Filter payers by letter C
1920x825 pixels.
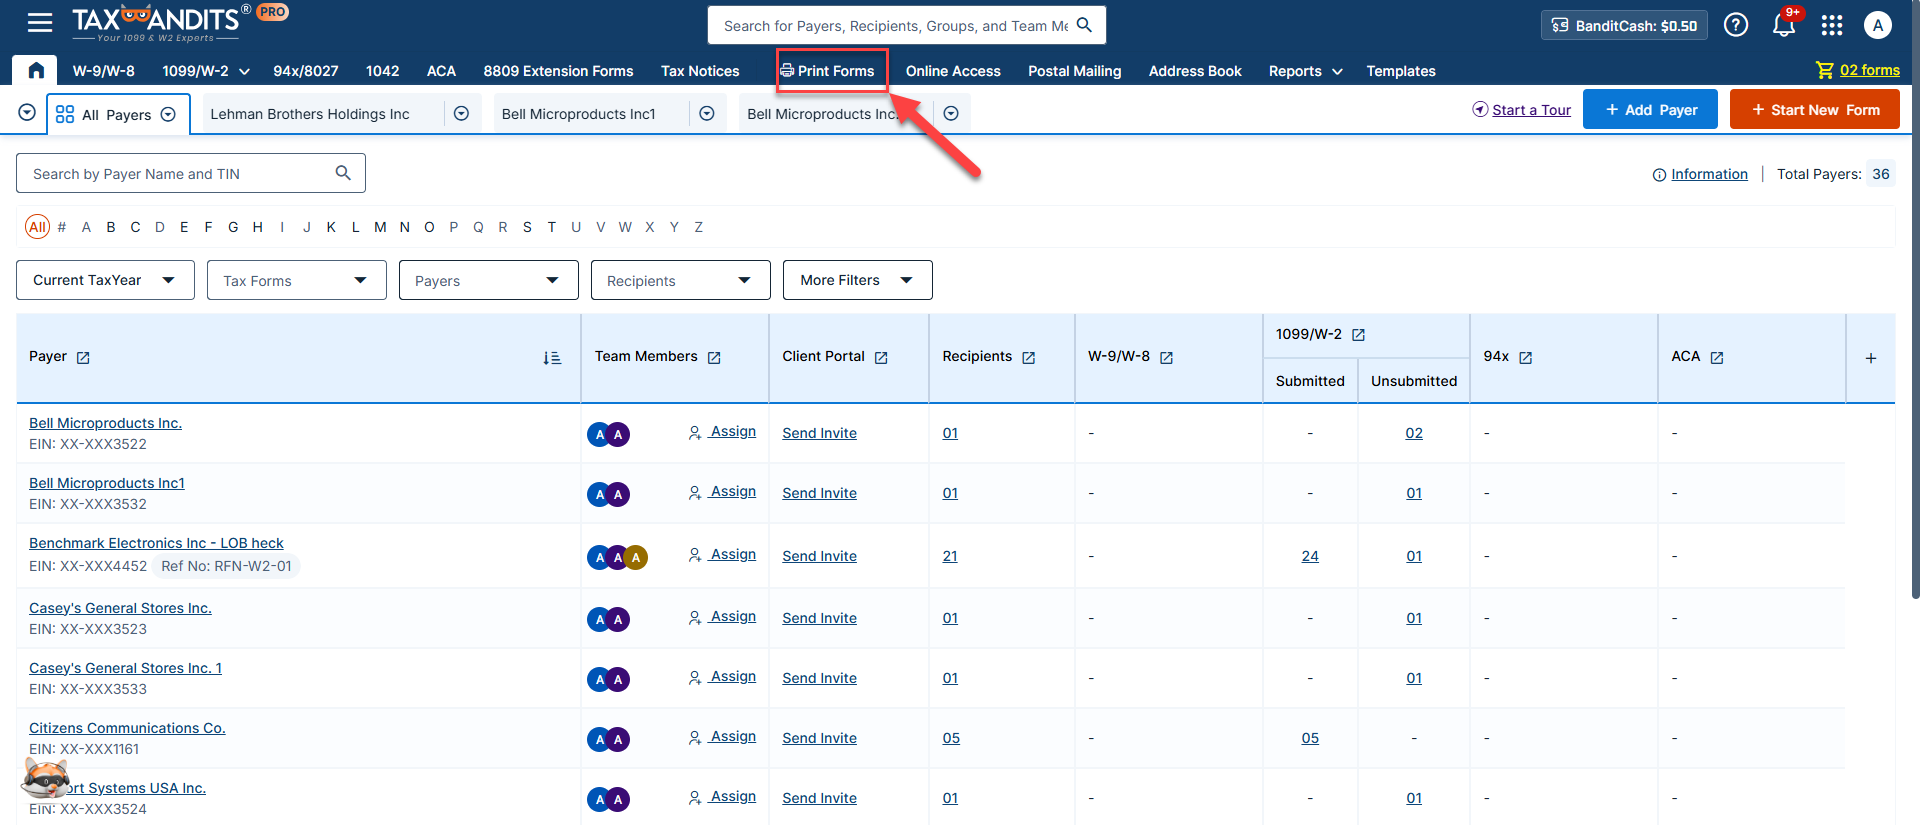(x=135, y=227)
